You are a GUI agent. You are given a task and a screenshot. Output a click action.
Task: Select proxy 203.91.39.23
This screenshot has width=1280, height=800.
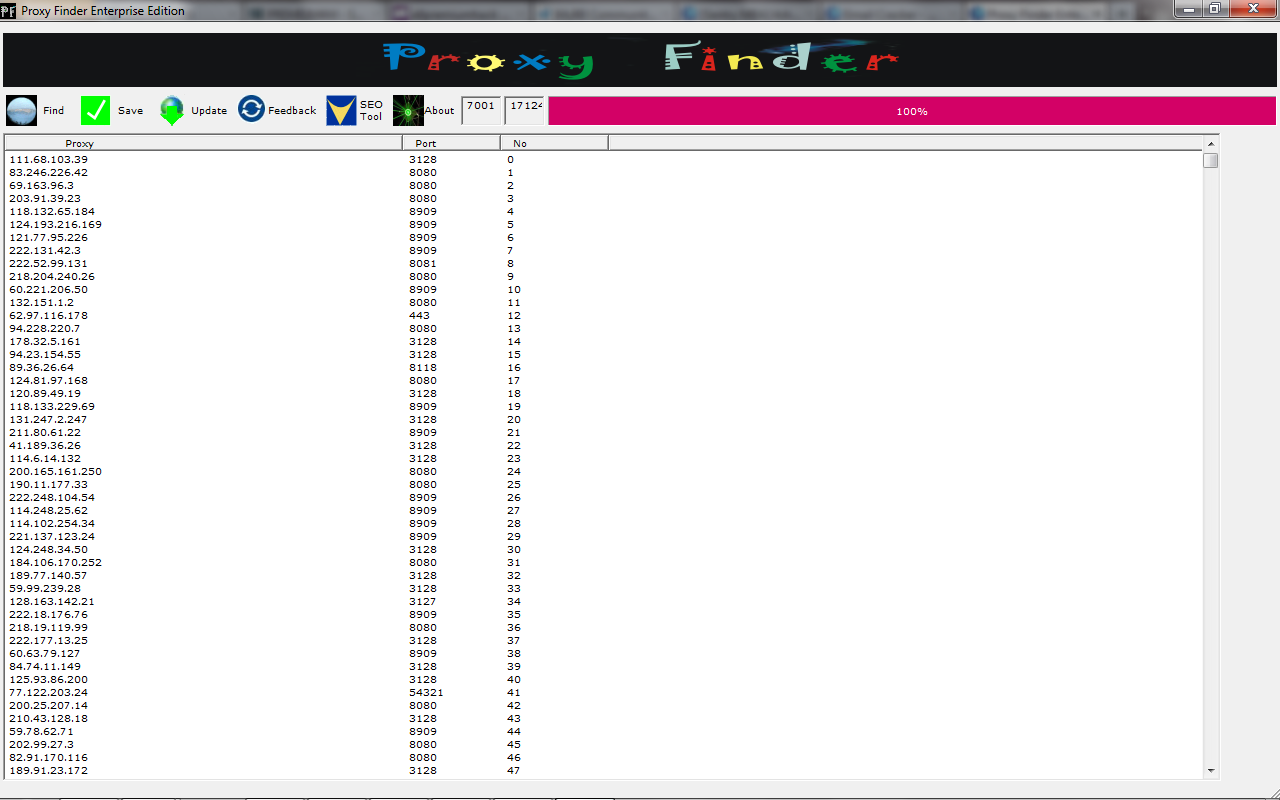coord(45,198)
